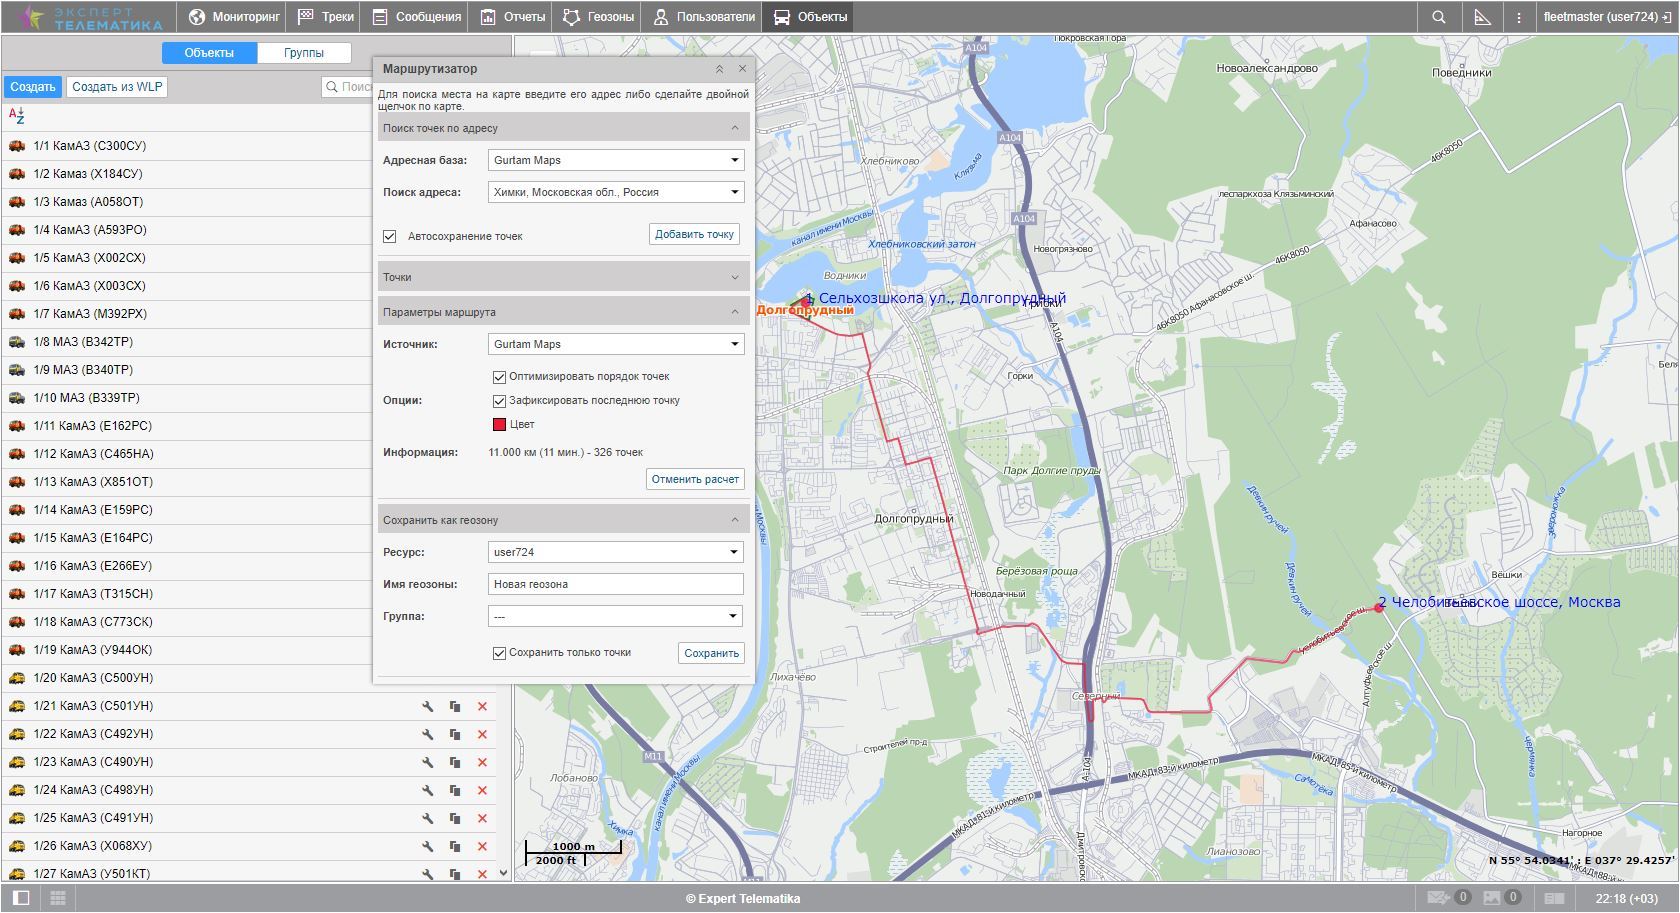Open the Ресурс dropdown
This screenshot has width=1680, height=913.
616,552
